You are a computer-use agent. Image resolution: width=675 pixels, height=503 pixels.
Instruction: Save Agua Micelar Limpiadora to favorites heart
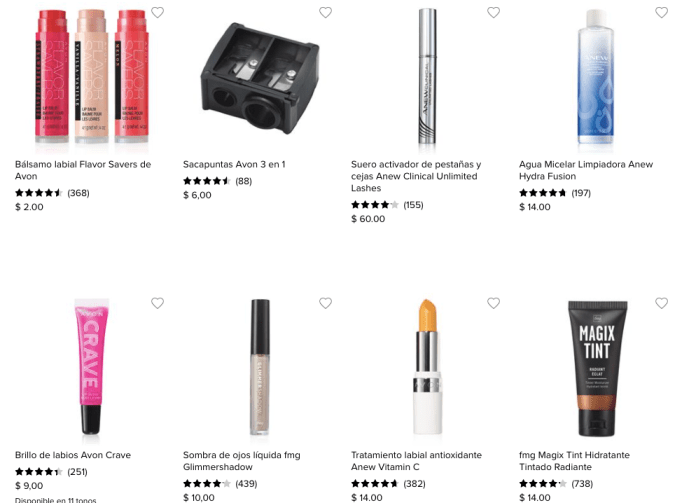[661, 12]
